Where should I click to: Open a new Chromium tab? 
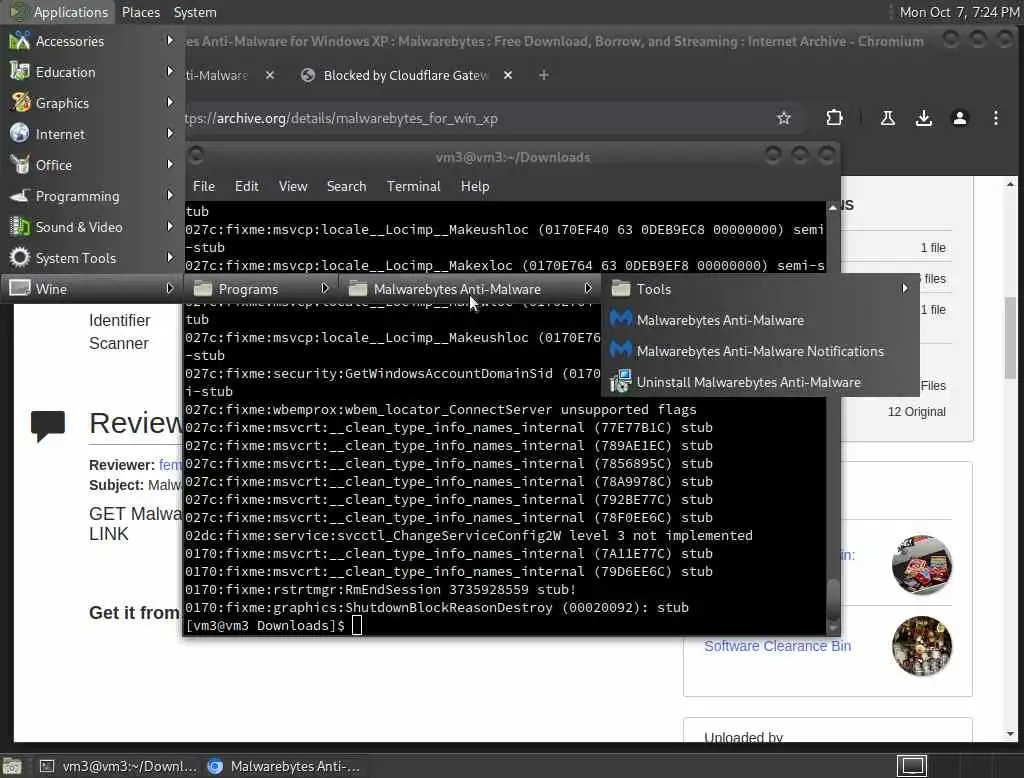543,75
